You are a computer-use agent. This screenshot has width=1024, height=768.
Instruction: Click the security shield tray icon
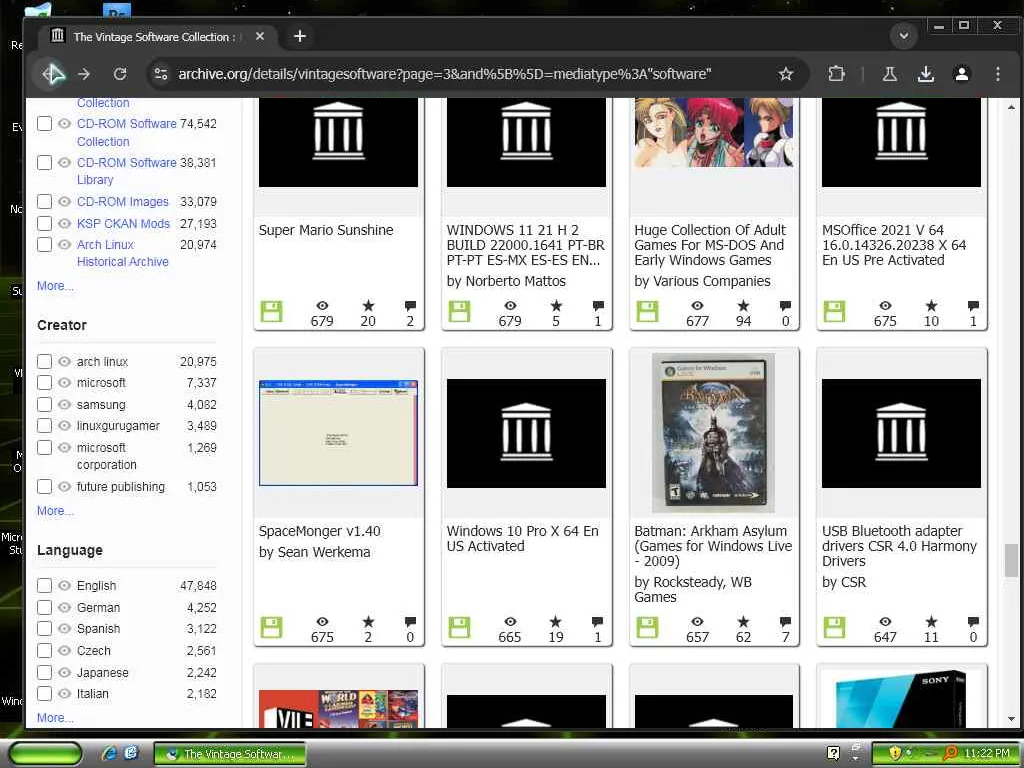tap(895, 753)
